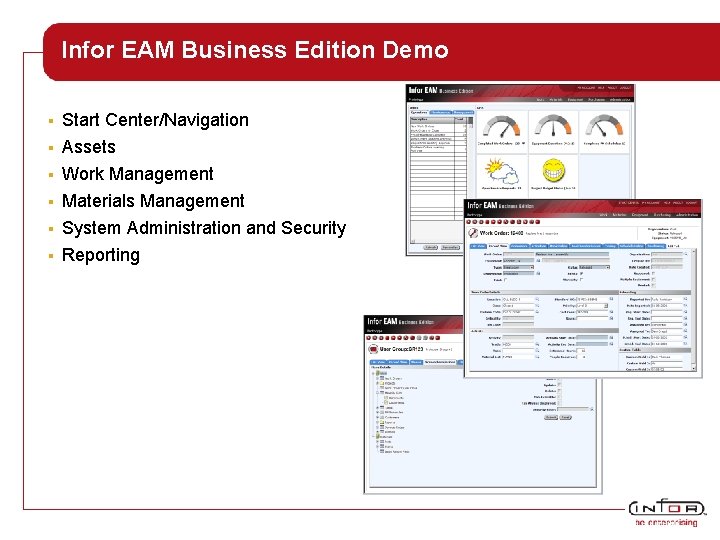Click the yellow smiley face KPI icon
The height and width of the screenshot is (540, 720).
click(x=553, y=170)
